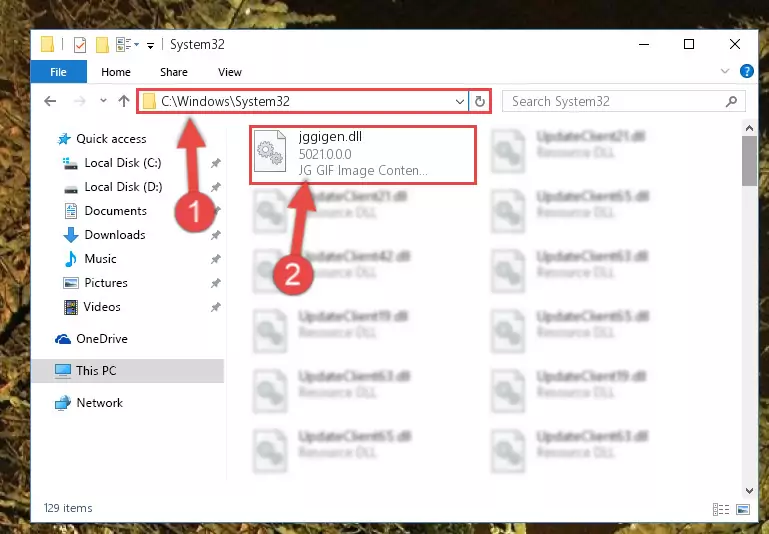Click the pin icon beside Local Disk (D:)
The width and height of the screenshot is (769, 534).
coord(215,187)
